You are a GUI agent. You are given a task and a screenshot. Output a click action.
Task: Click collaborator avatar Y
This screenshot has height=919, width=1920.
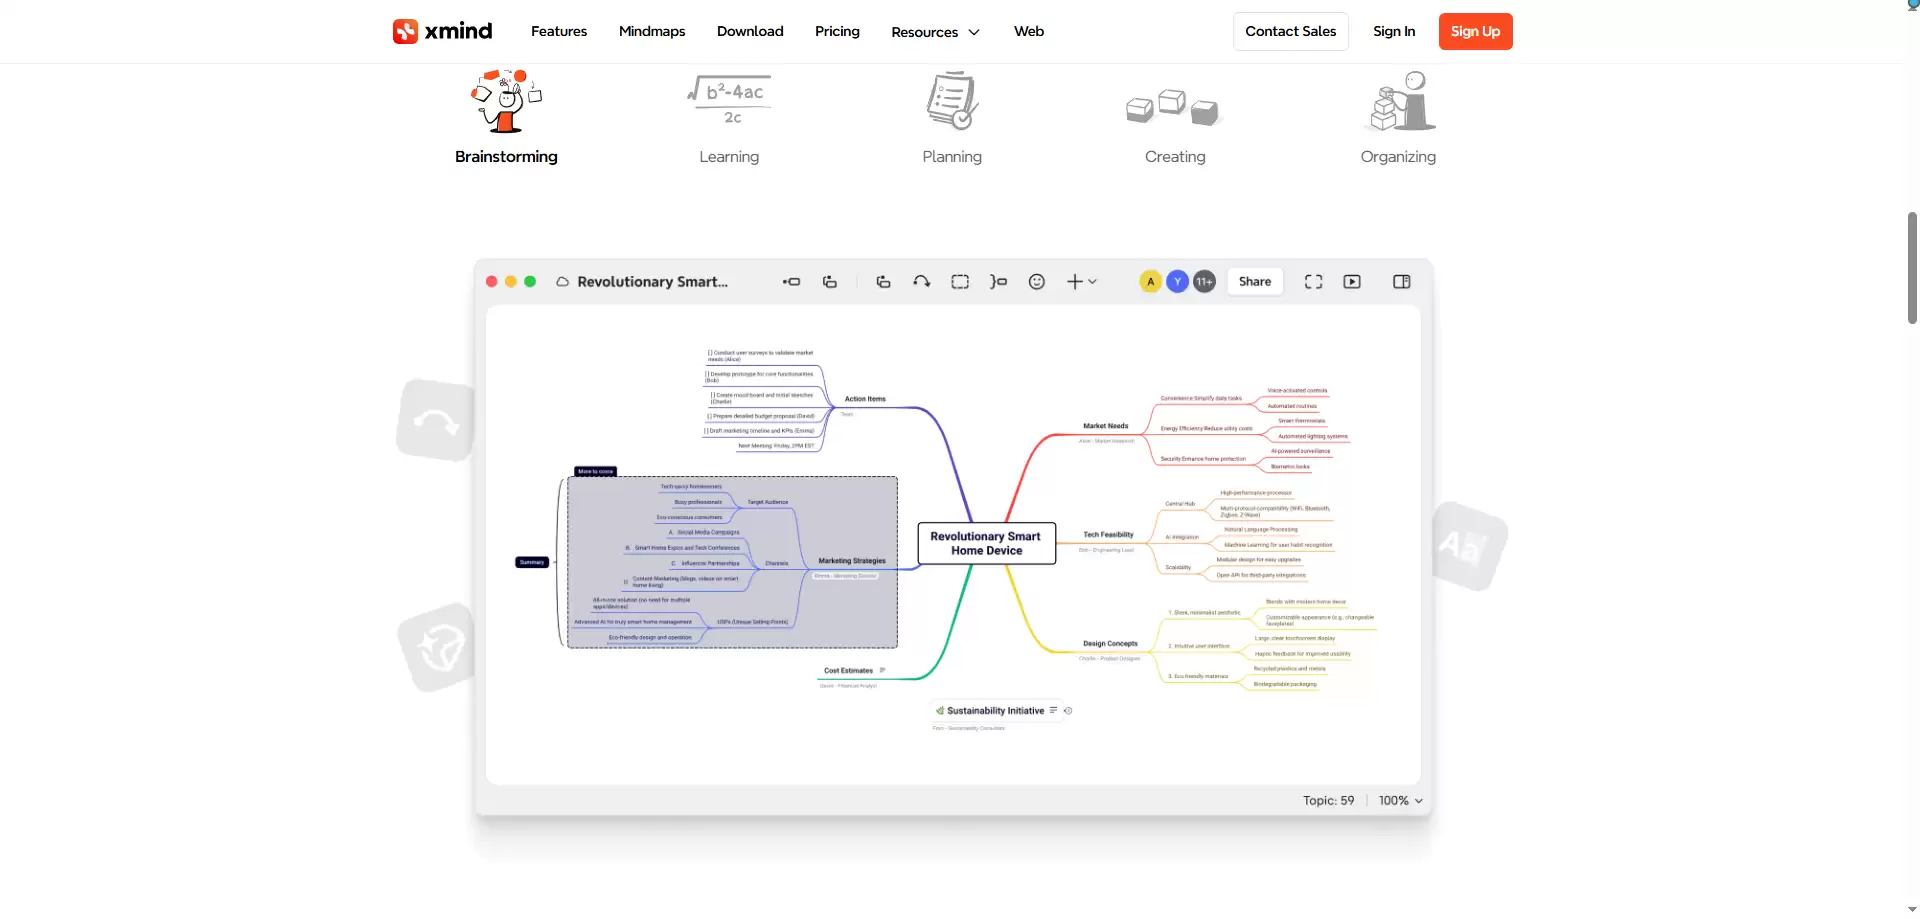1178,282
